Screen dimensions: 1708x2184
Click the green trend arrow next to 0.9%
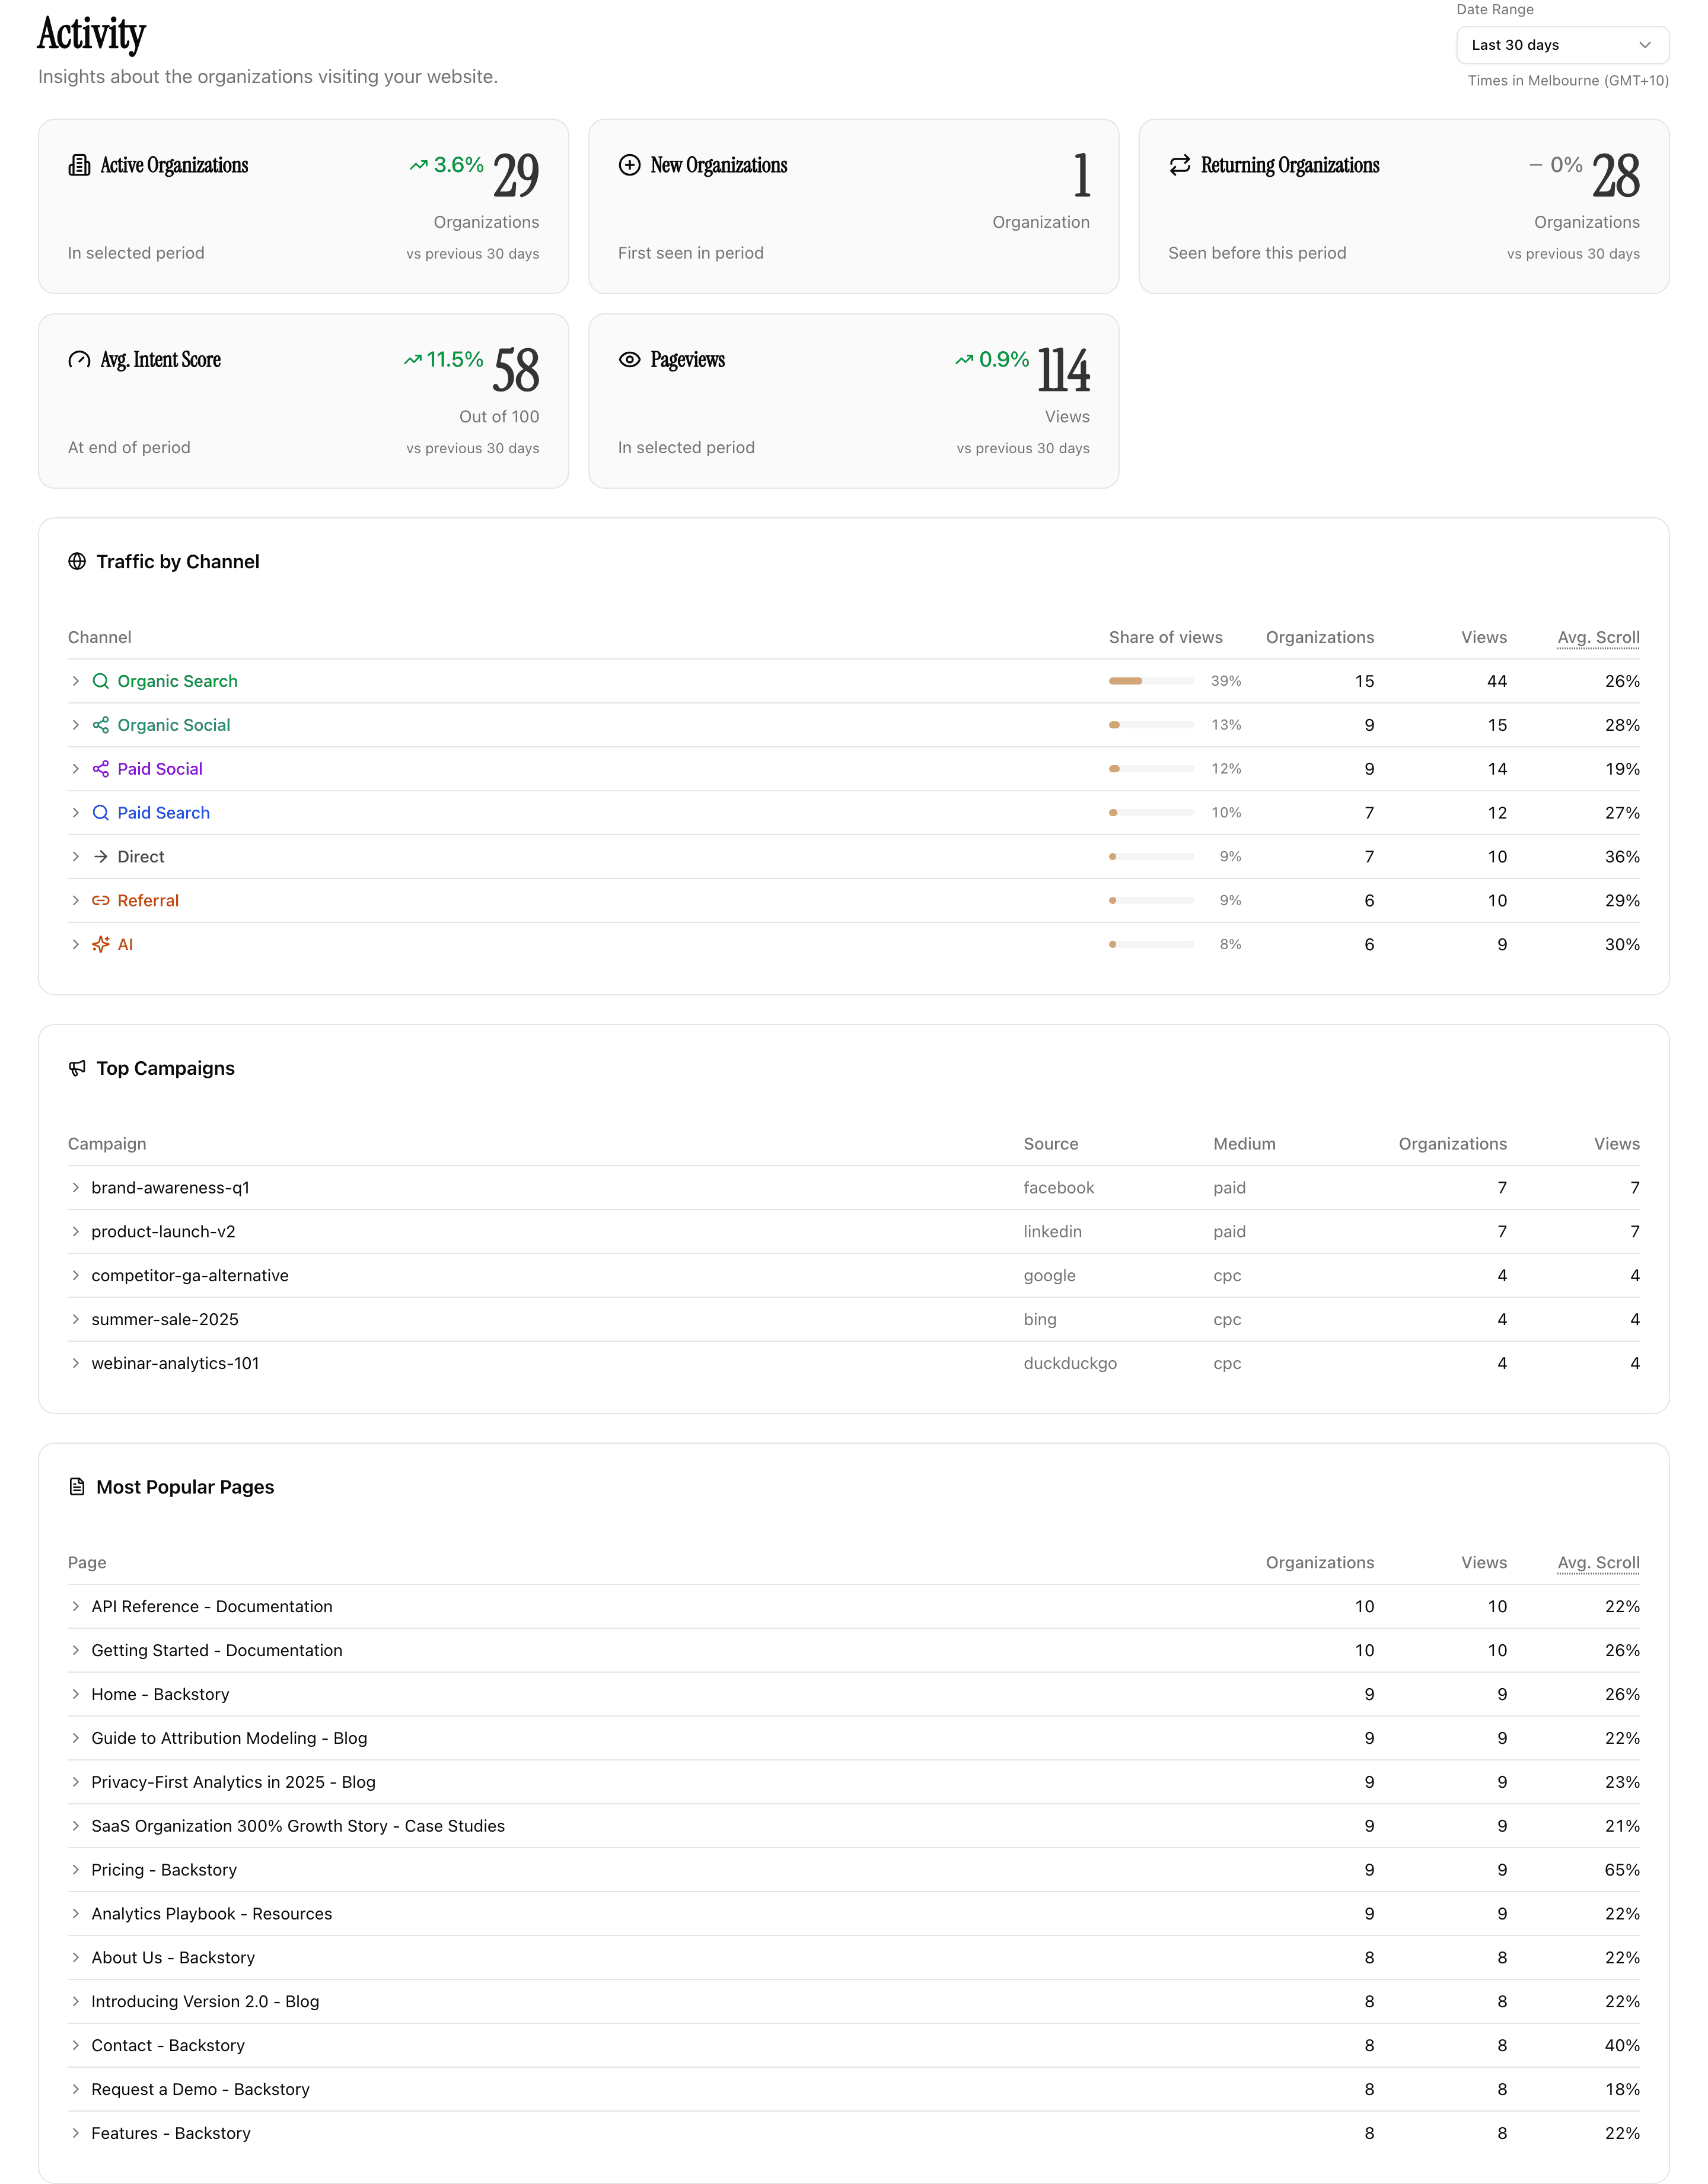(x=964, y=360)
